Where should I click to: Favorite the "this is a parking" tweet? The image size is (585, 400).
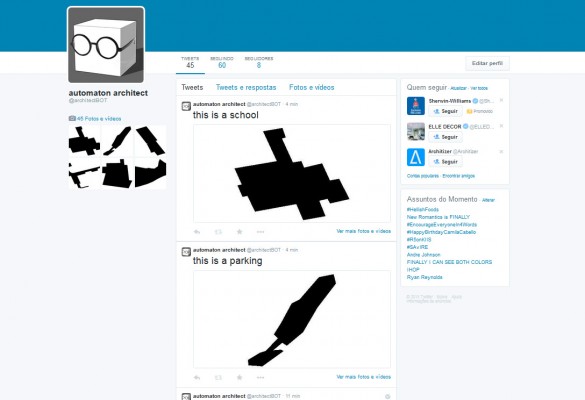[x=240, y=378]
